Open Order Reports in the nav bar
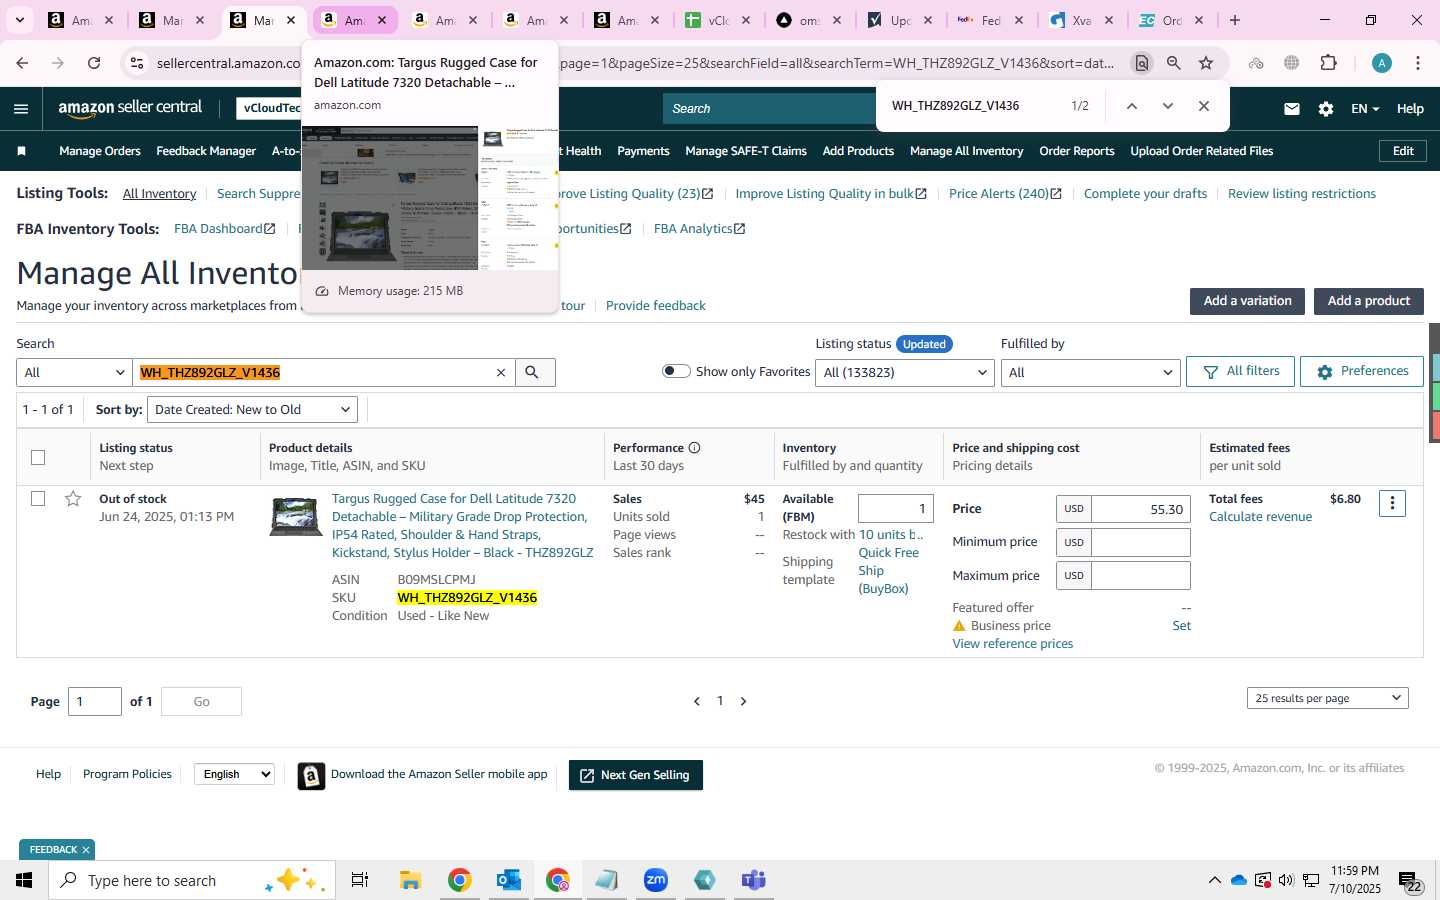Screen dimensions: 1440x900 click(x=1077, y=151)
